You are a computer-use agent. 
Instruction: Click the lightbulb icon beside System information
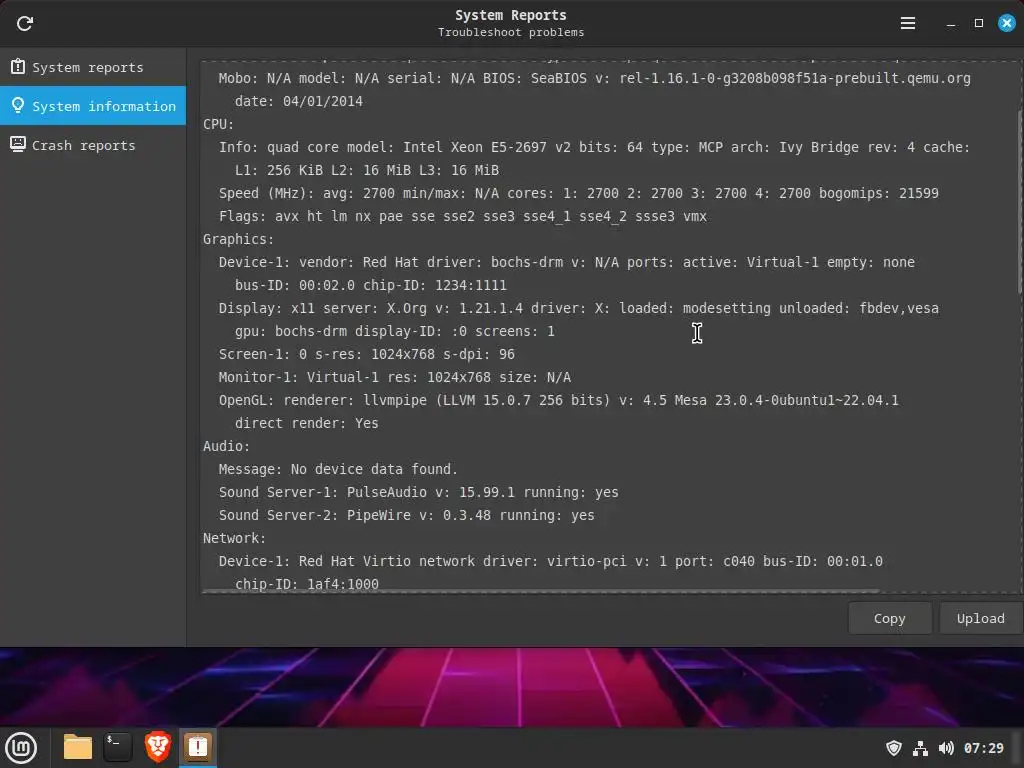click(x=18, y=105)
